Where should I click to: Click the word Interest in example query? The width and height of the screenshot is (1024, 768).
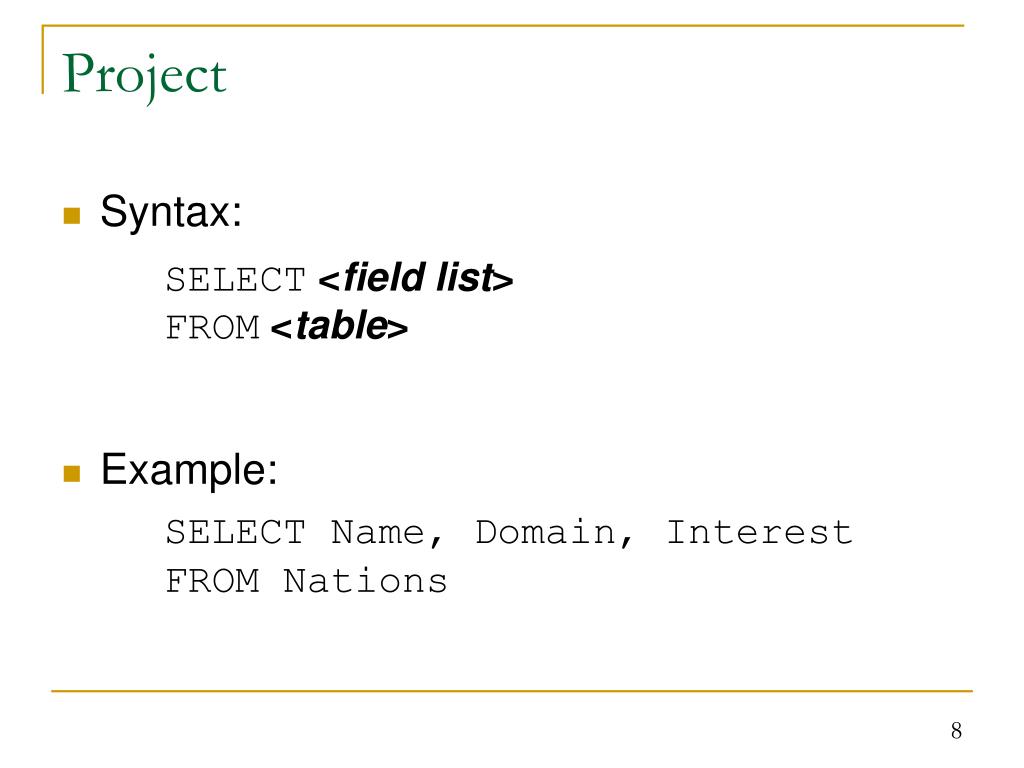[760, 532]
